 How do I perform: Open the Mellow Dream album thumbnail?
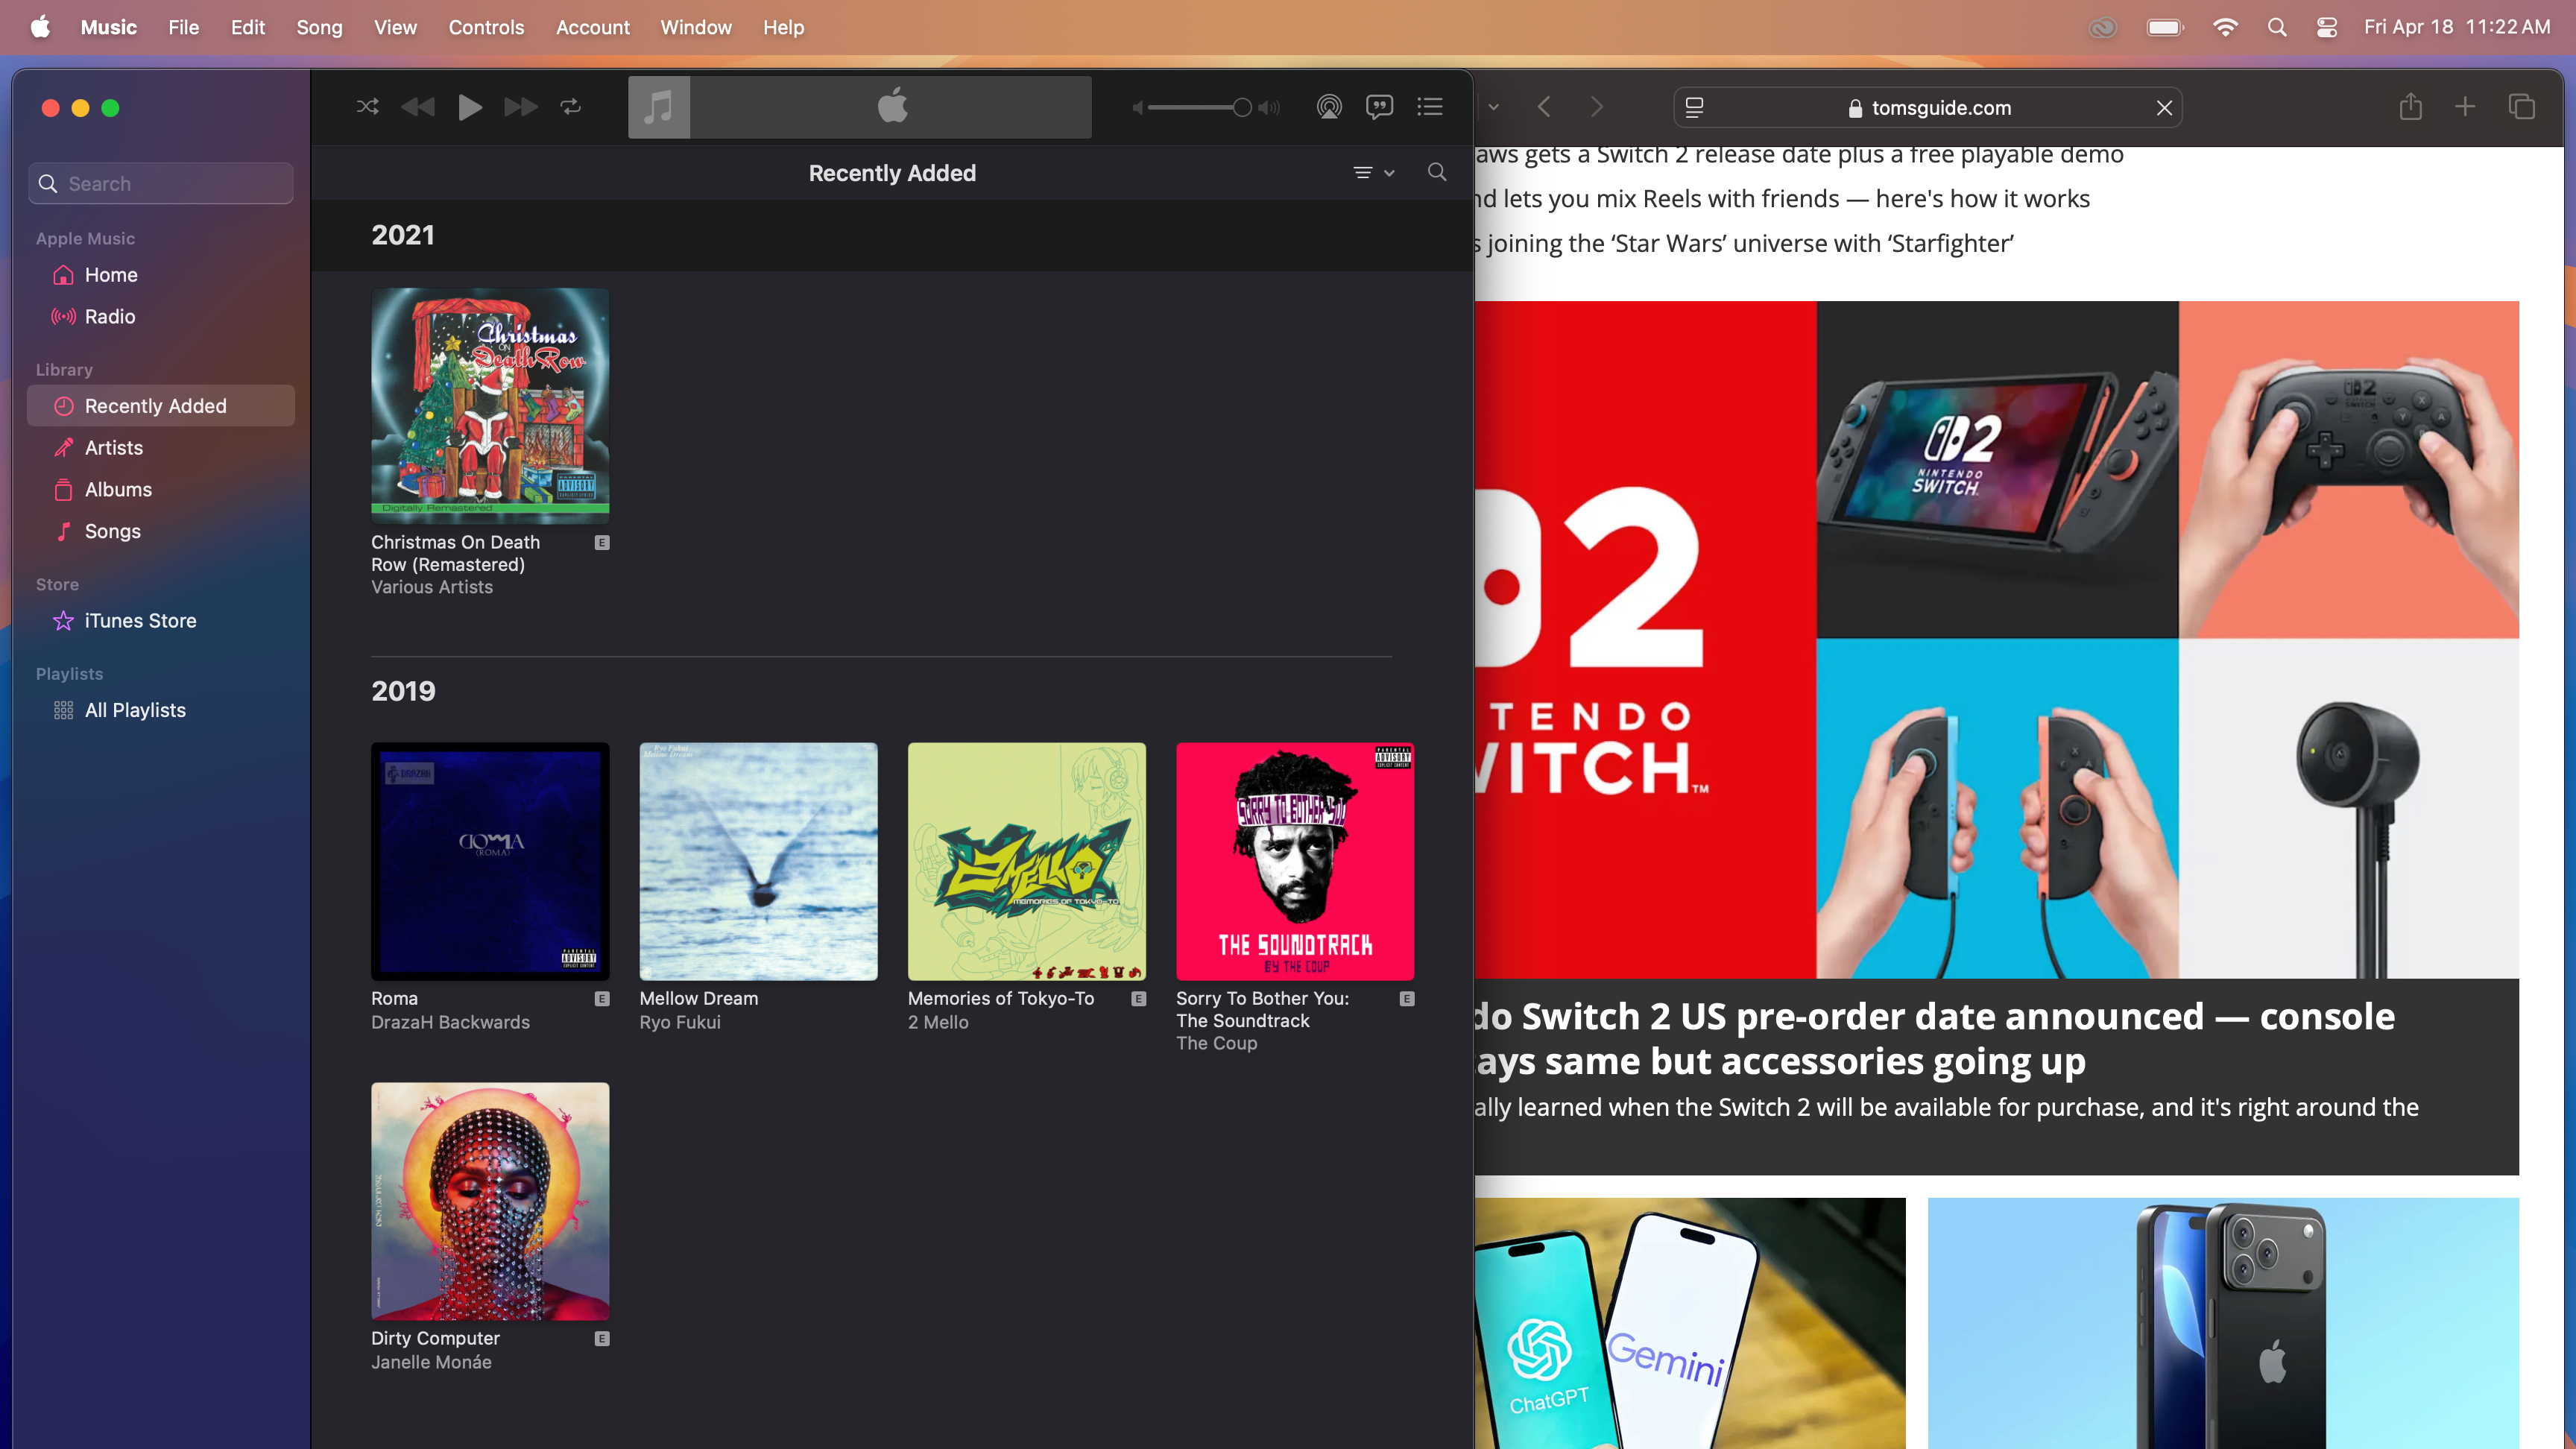pyautogui.click(x=758, y=861)
